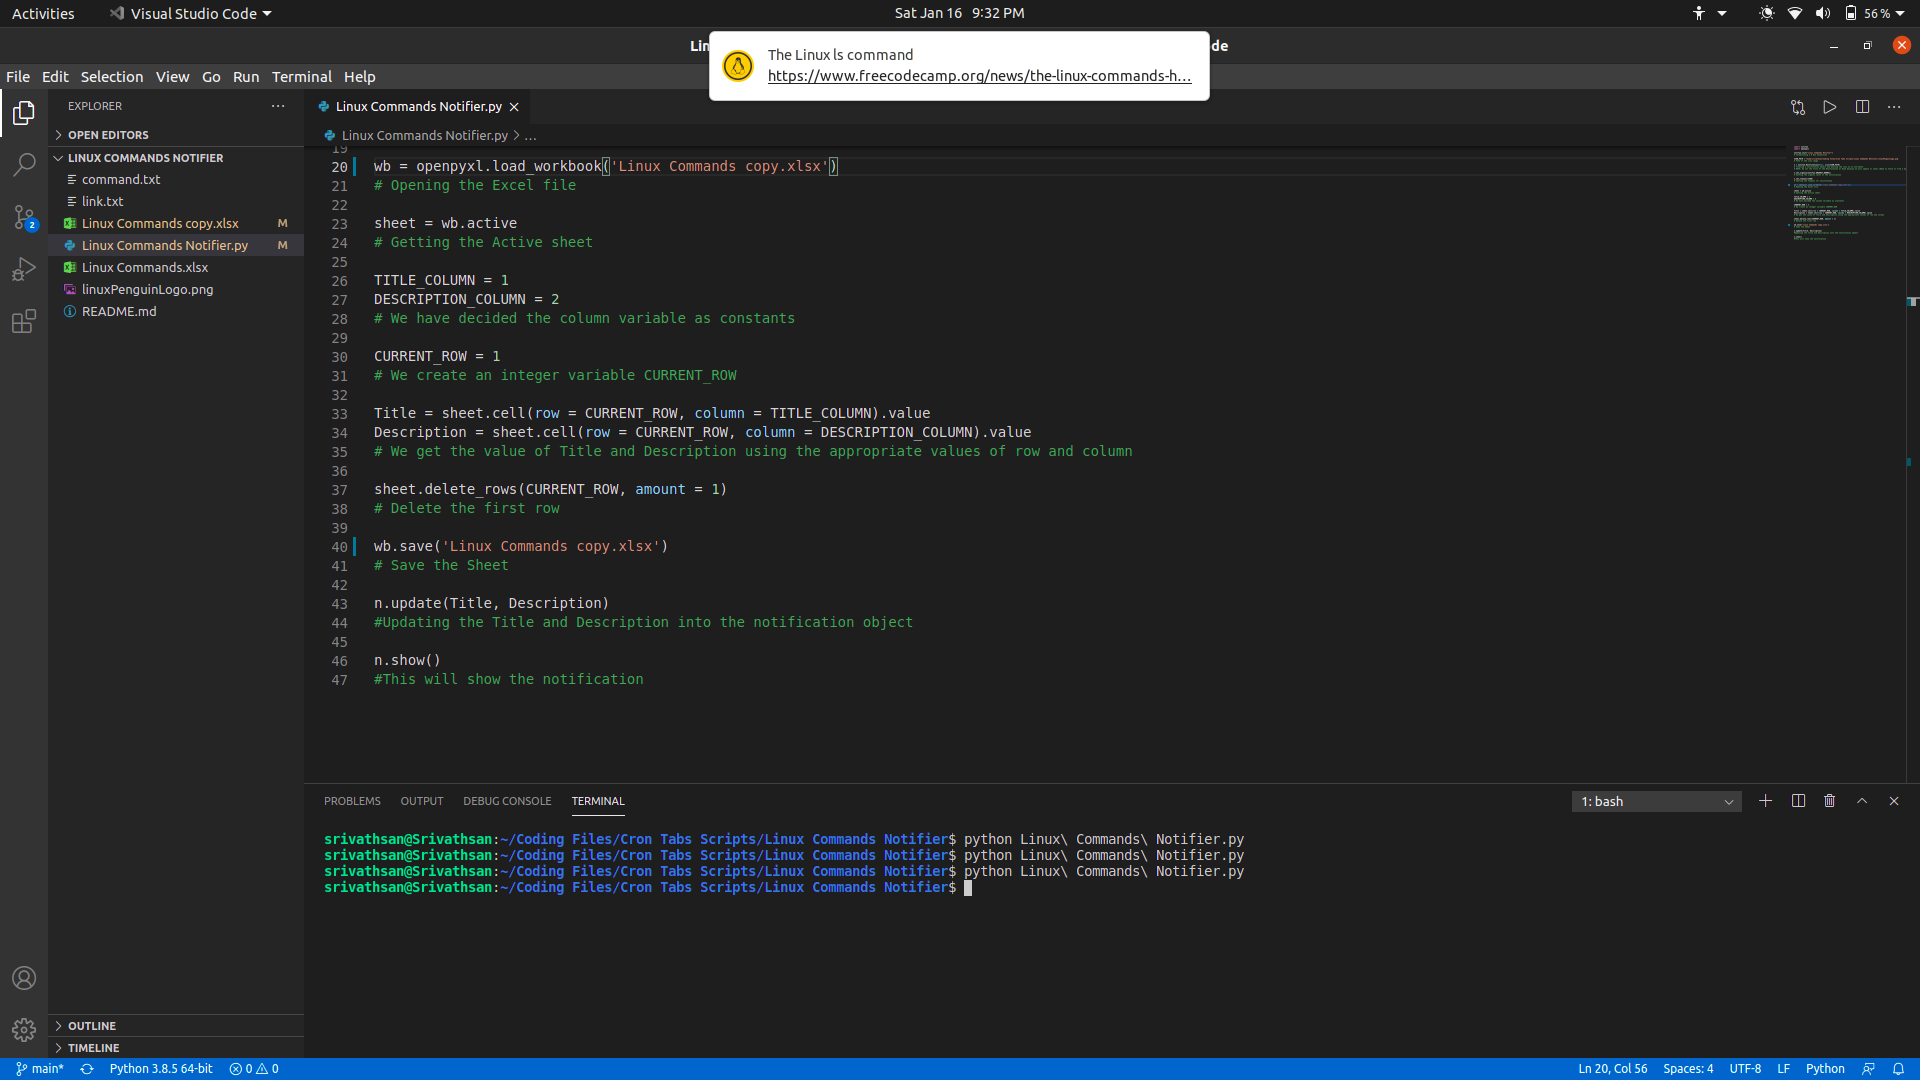This screenshot has height=1080, width=1920.
Task: Open the Wi-Fi network icon
Action: 1795,13
